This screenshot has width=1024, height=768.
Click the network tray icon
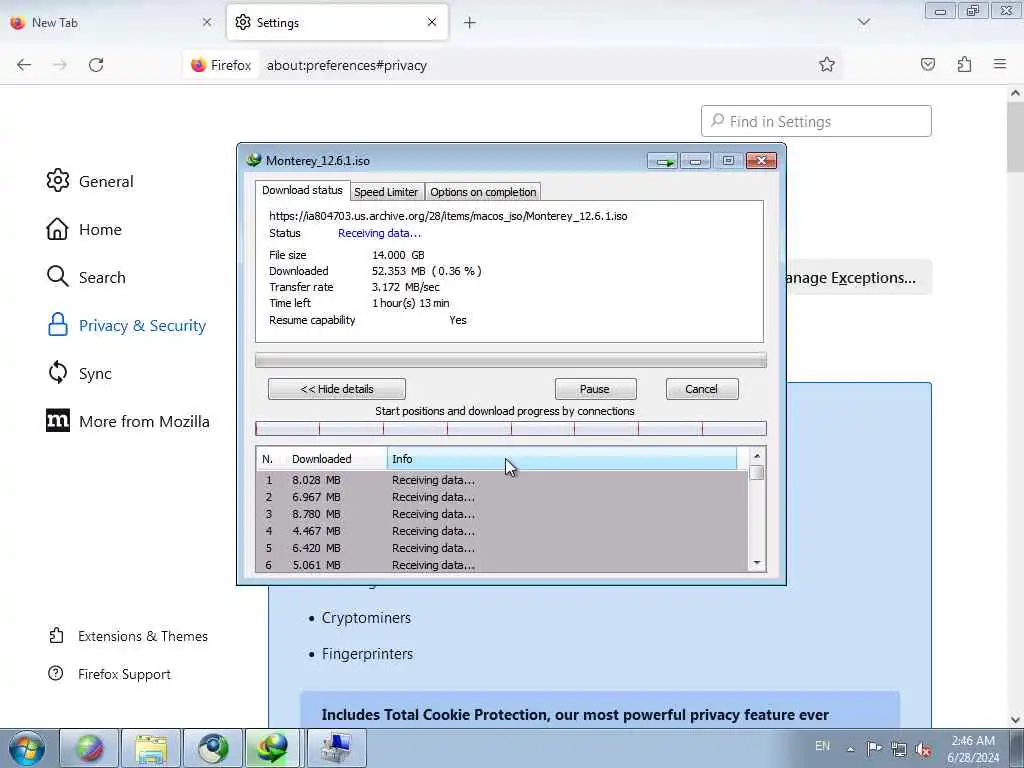pos(899,749)
